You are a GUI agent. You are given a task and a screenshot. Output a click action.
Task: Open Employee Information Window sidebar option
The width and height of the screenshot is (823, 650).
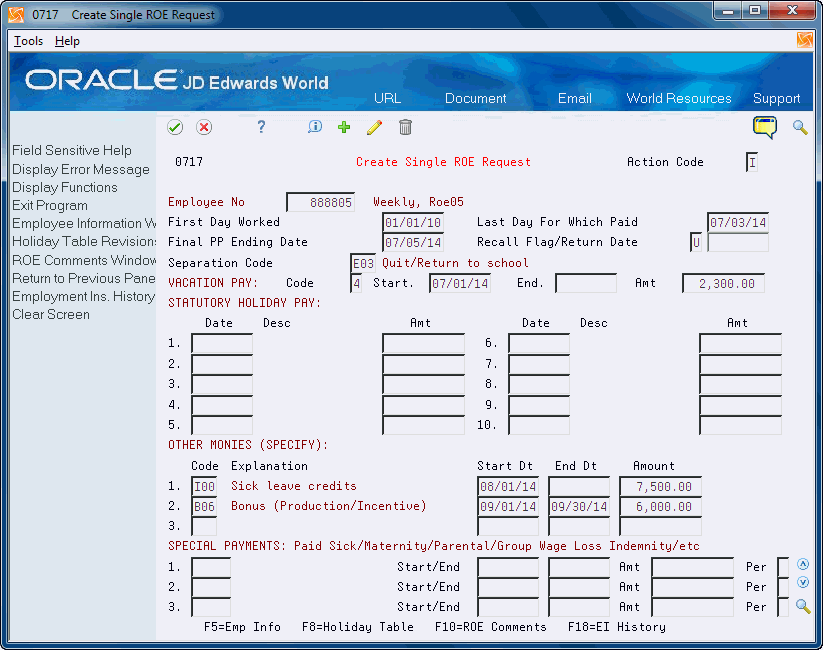(84, 224)
